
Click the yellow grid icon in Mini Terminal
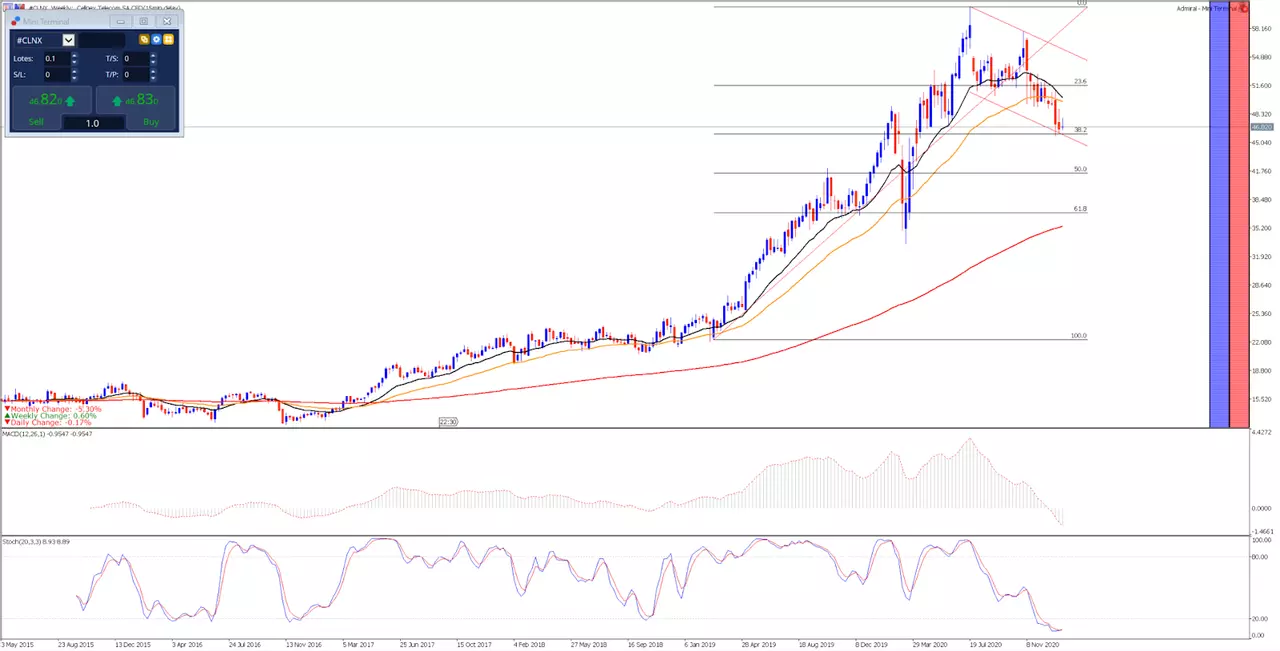[x=168, y=40]
